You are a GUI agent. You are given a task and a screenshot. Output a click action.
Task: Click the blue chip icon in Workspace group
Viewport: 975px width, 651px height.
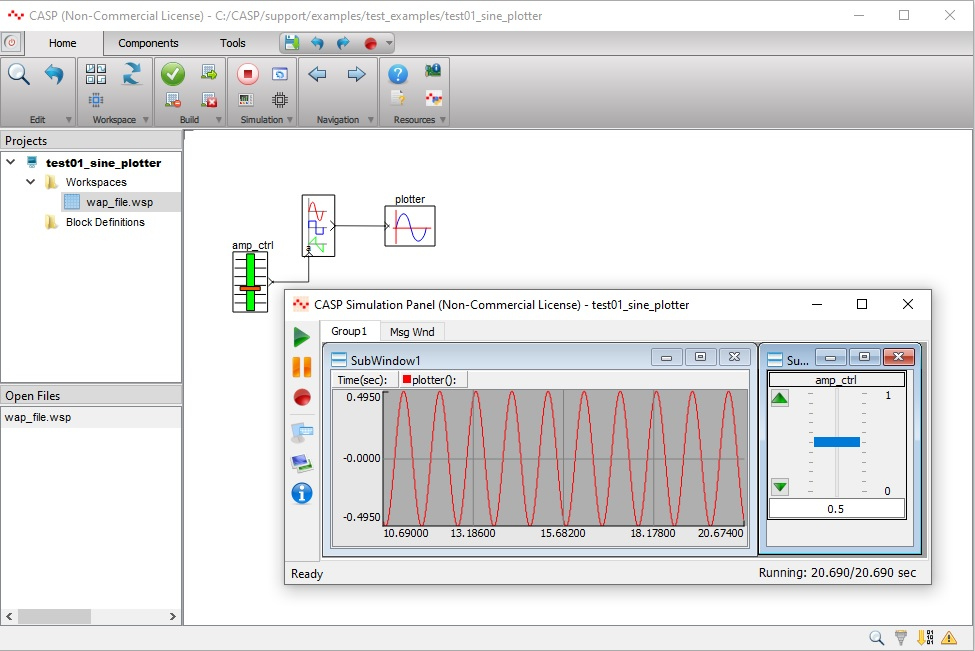[x=96, y=99]
